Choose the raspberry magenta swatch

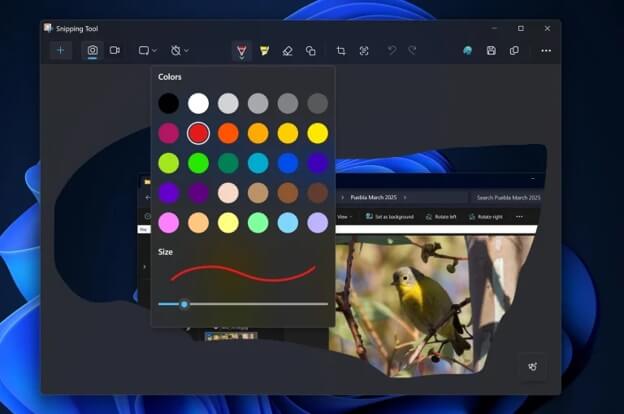169,133
